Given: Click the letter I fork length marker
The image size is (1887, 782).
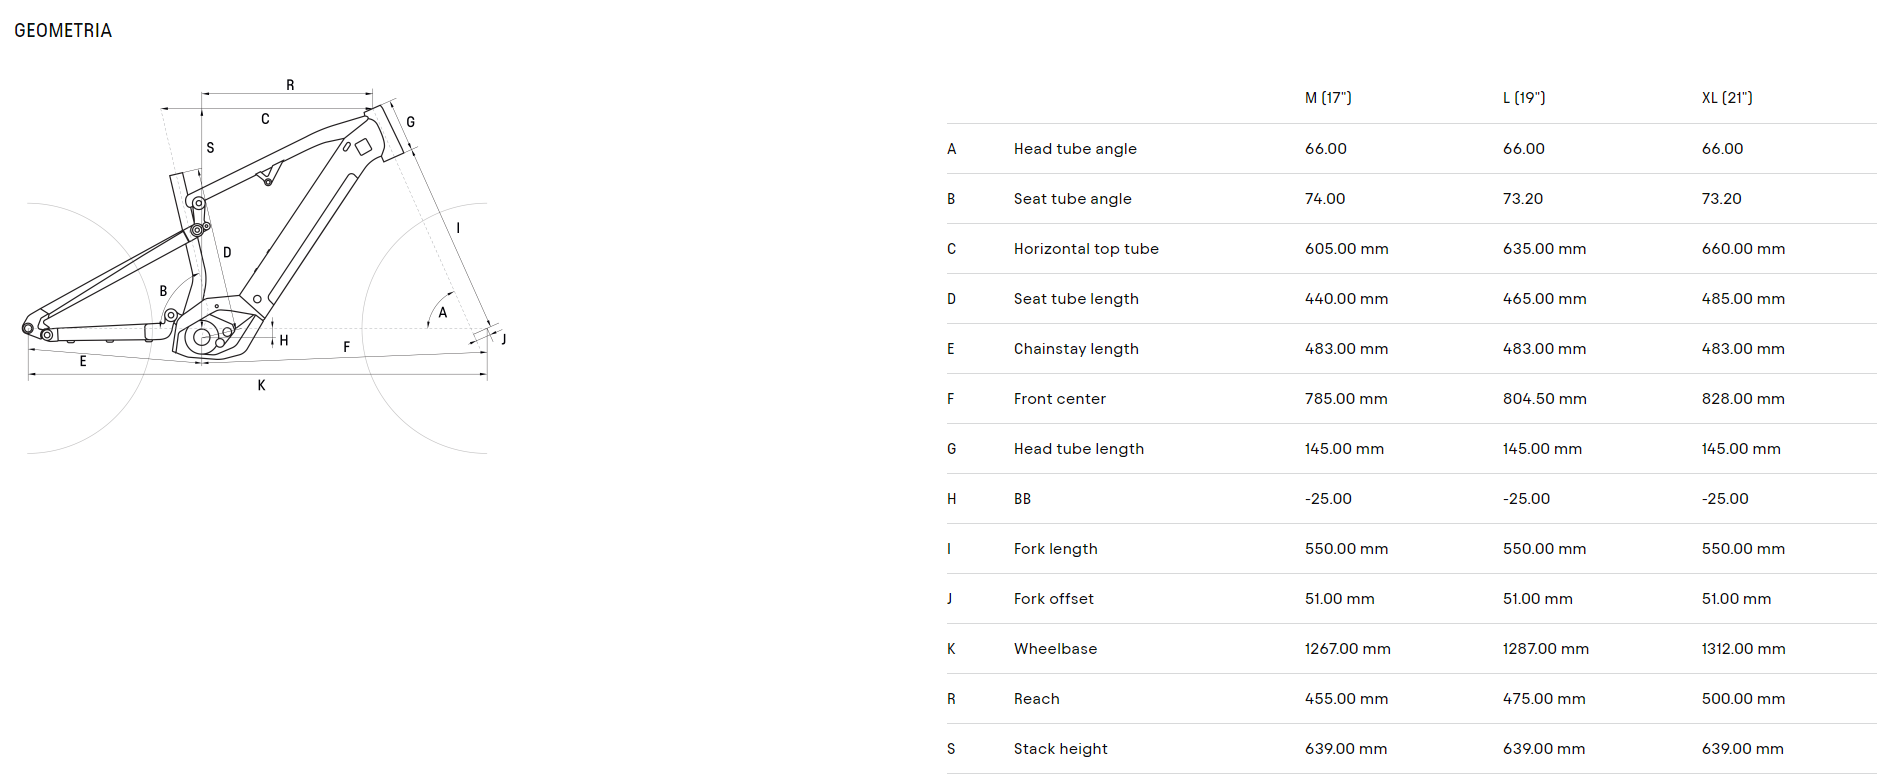Looking at the screenshot, I should coord(458,228).
